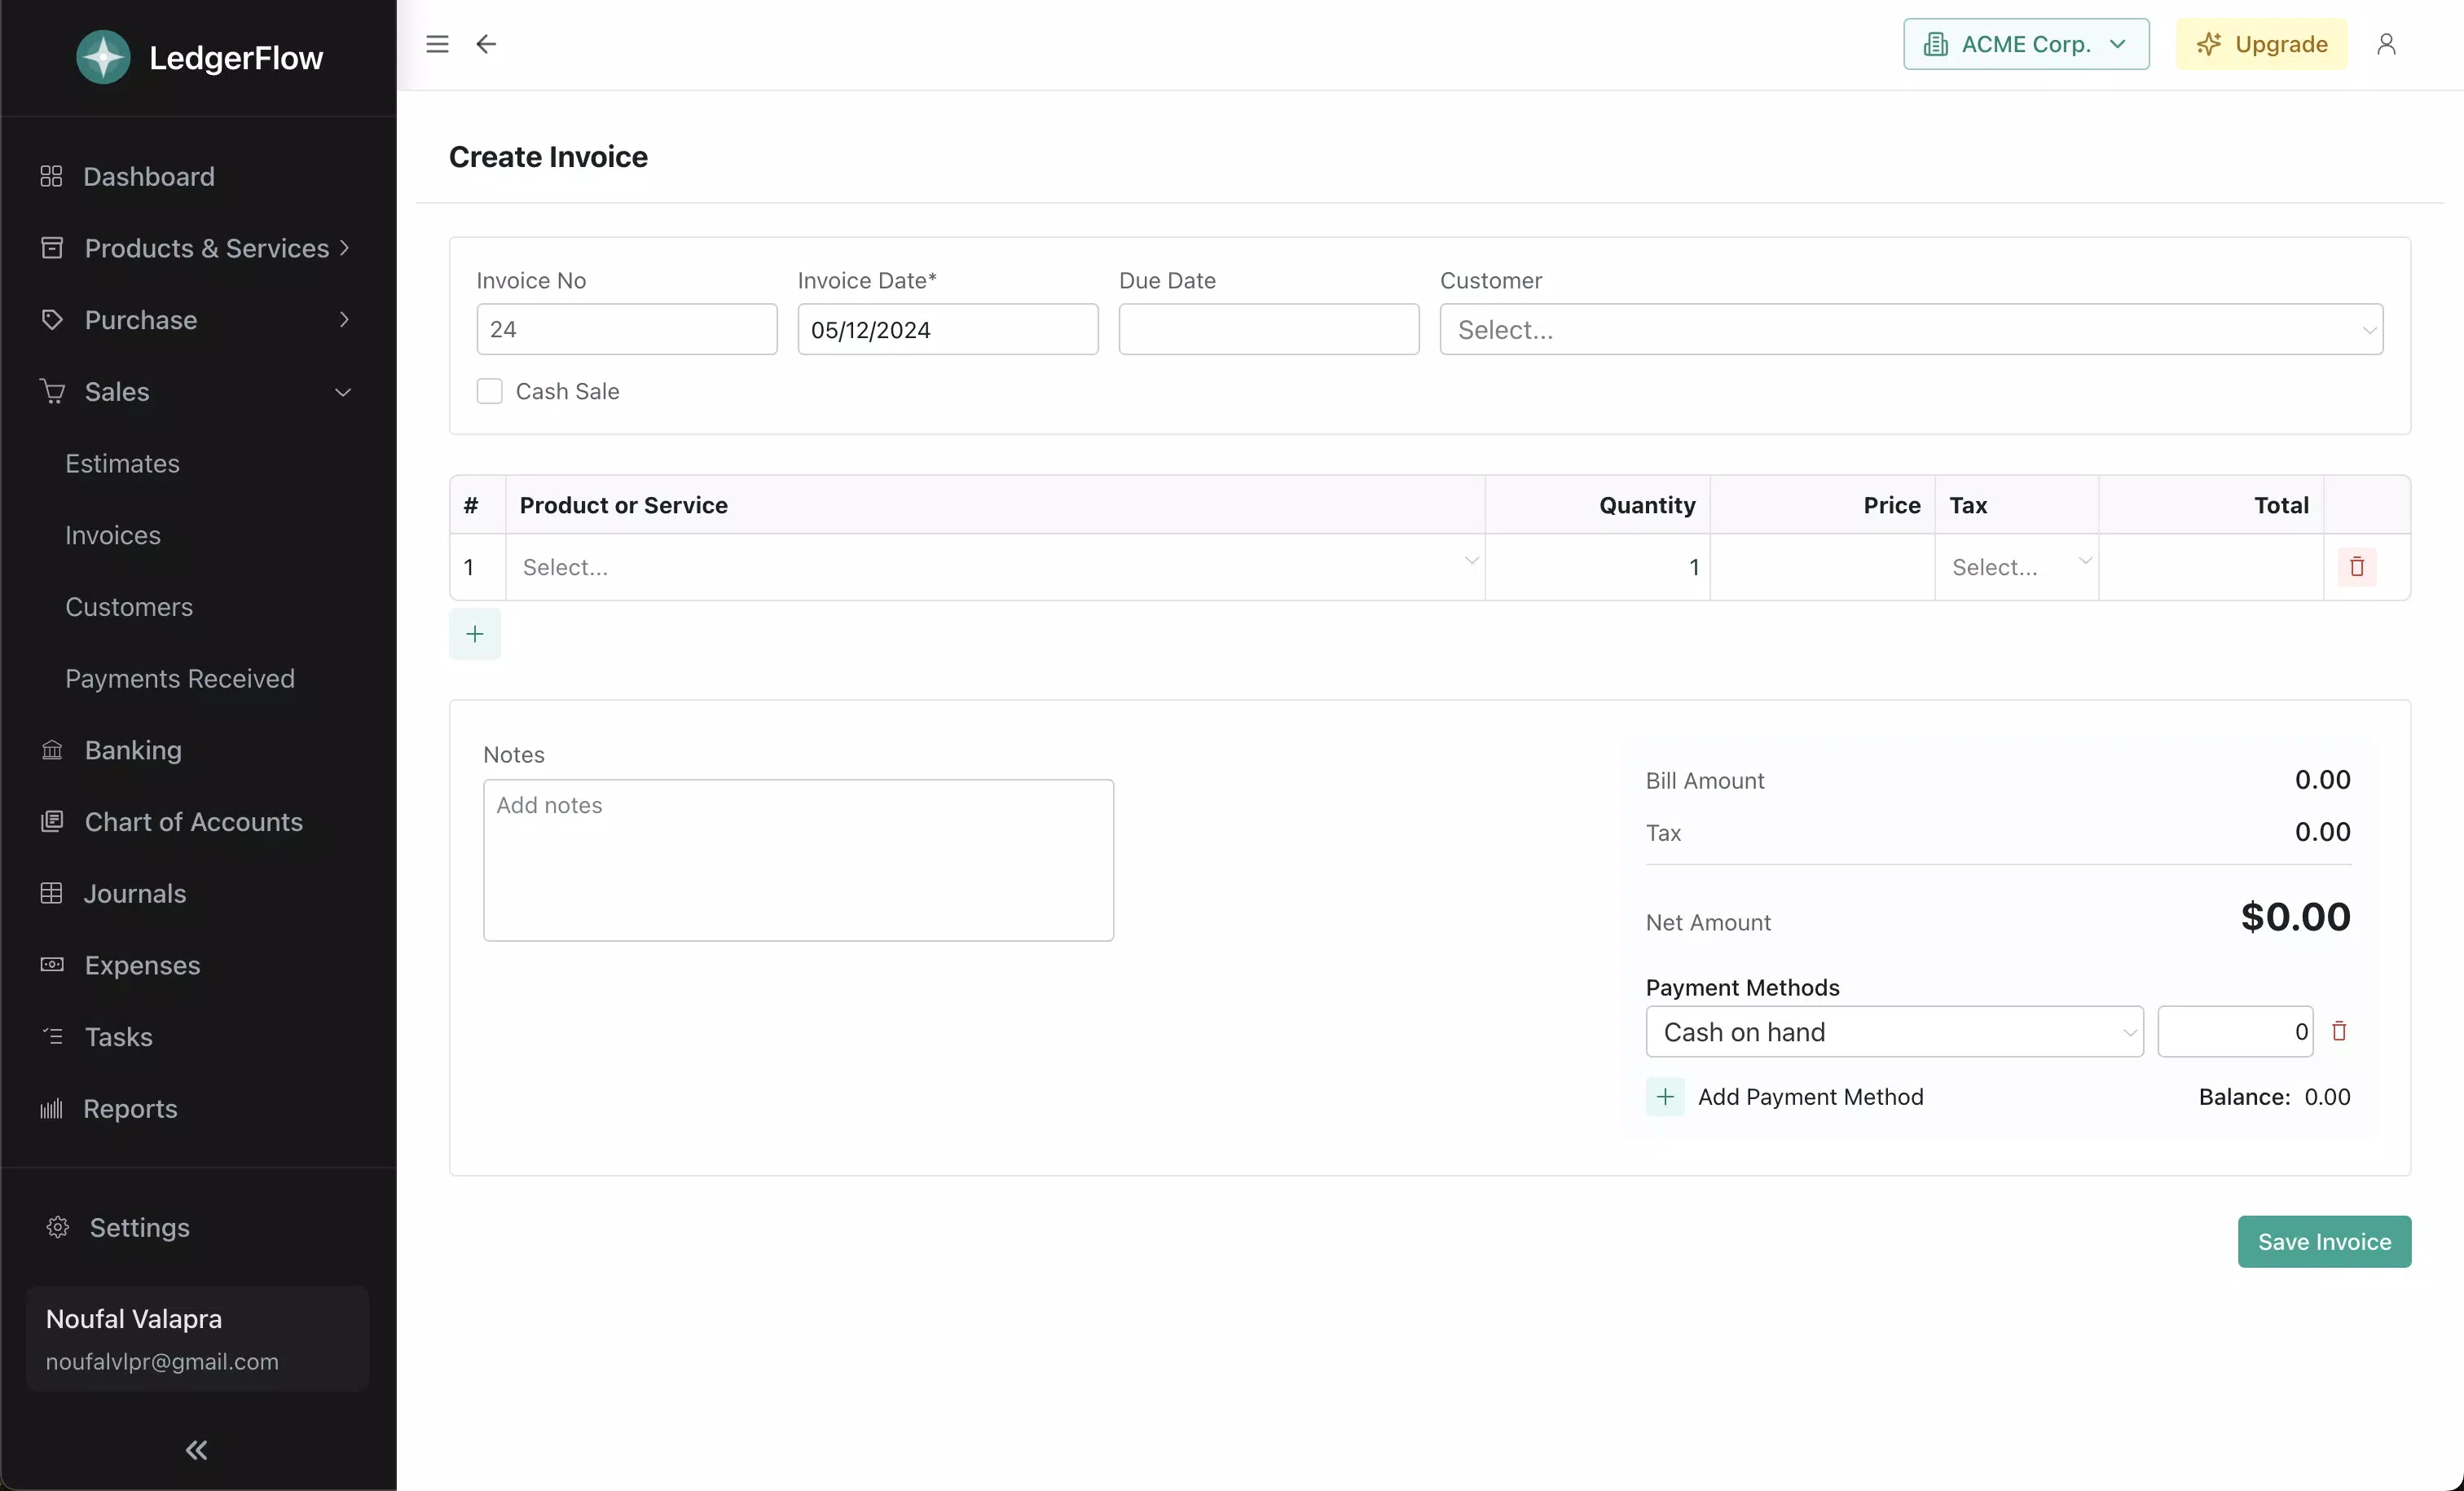Click the Expenses money icon

pyautogui.click(x=52, y=964)
